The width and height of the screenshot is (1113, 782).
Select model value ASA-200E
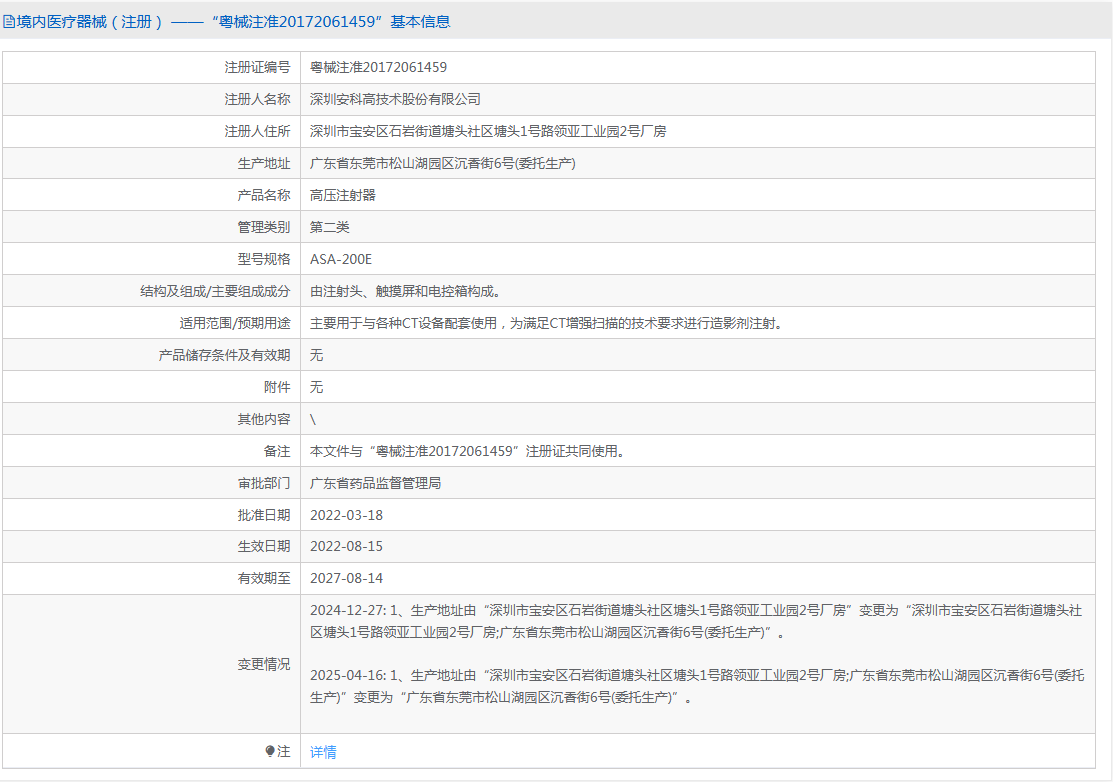[341, 259]
